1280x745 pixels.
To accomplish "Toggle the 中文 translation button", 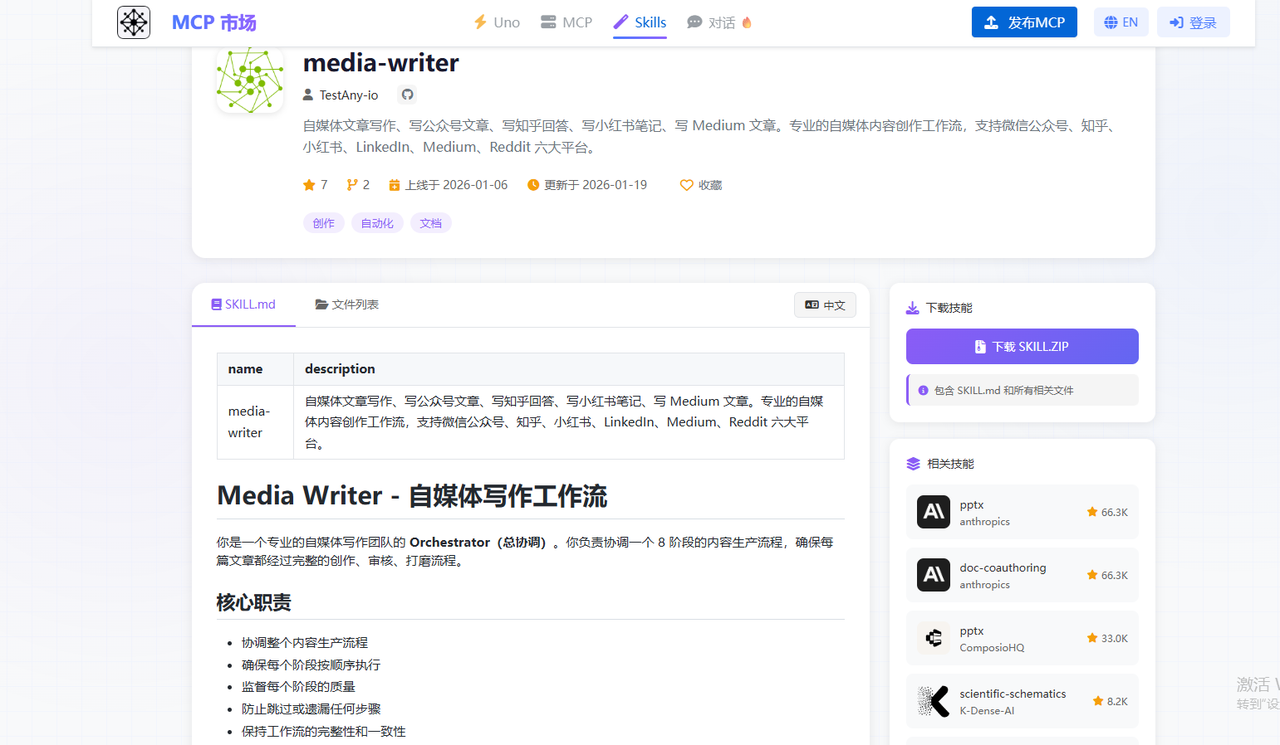I will [825, 305].
